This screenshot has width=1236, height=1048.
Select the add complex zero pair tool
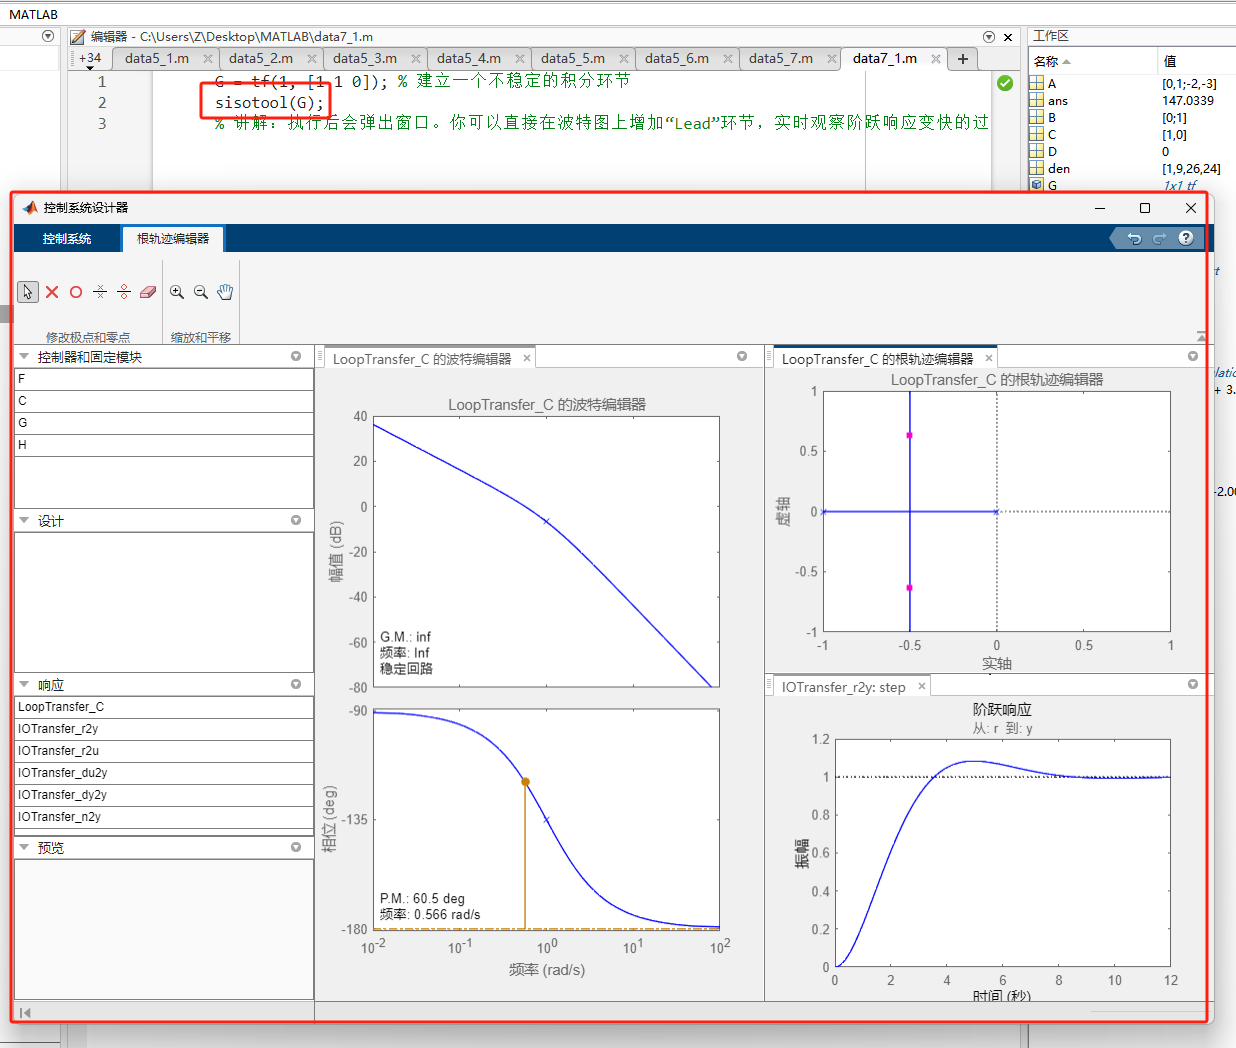(x=124, y=292)
